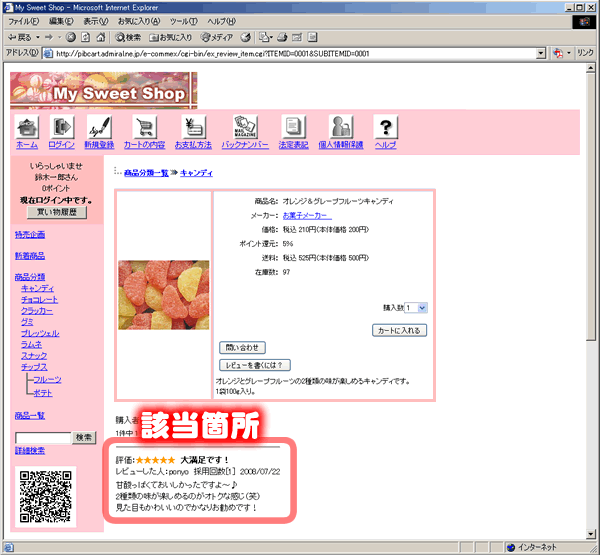Click the カートに入れる button
The height and width of the screenshot is (555, 600).
coord(399,330)
